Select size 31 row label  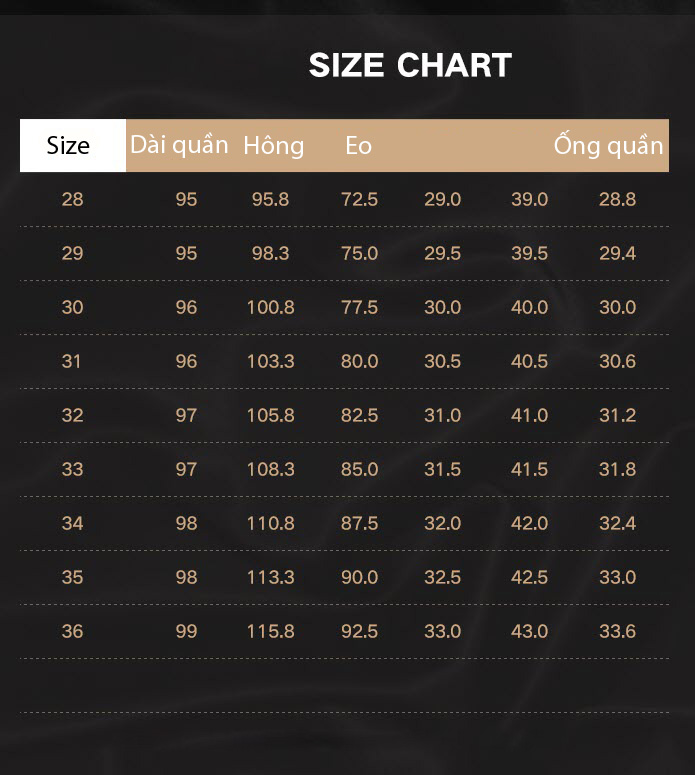point(71,361)
